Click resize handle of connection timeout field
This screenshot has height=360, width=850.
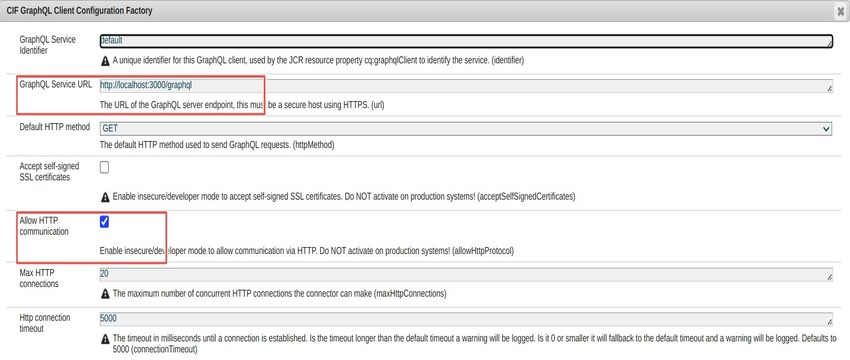[829, 322]
